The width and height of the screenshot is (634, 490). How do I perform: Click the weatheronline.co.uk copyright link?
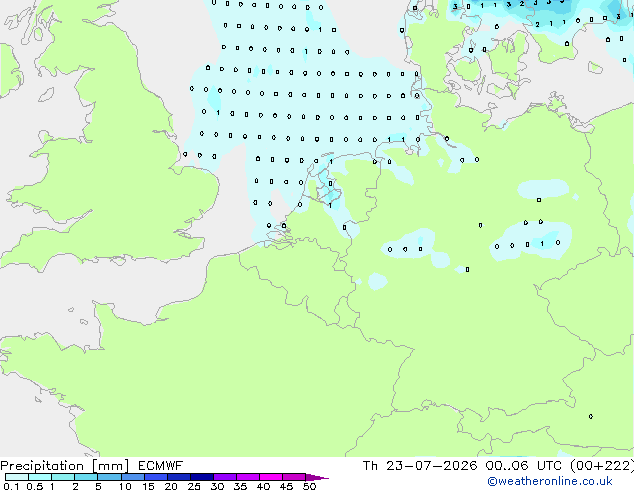550,481
